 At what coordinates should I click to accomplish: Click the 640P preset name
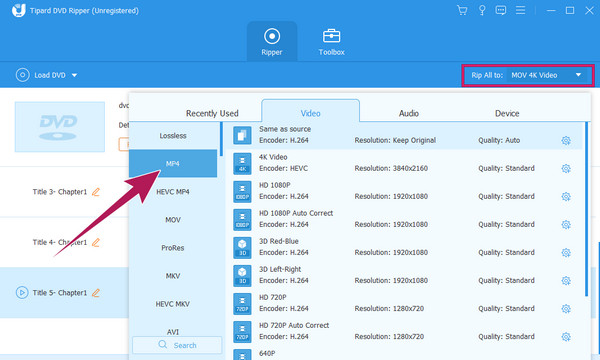pos(267,353)
